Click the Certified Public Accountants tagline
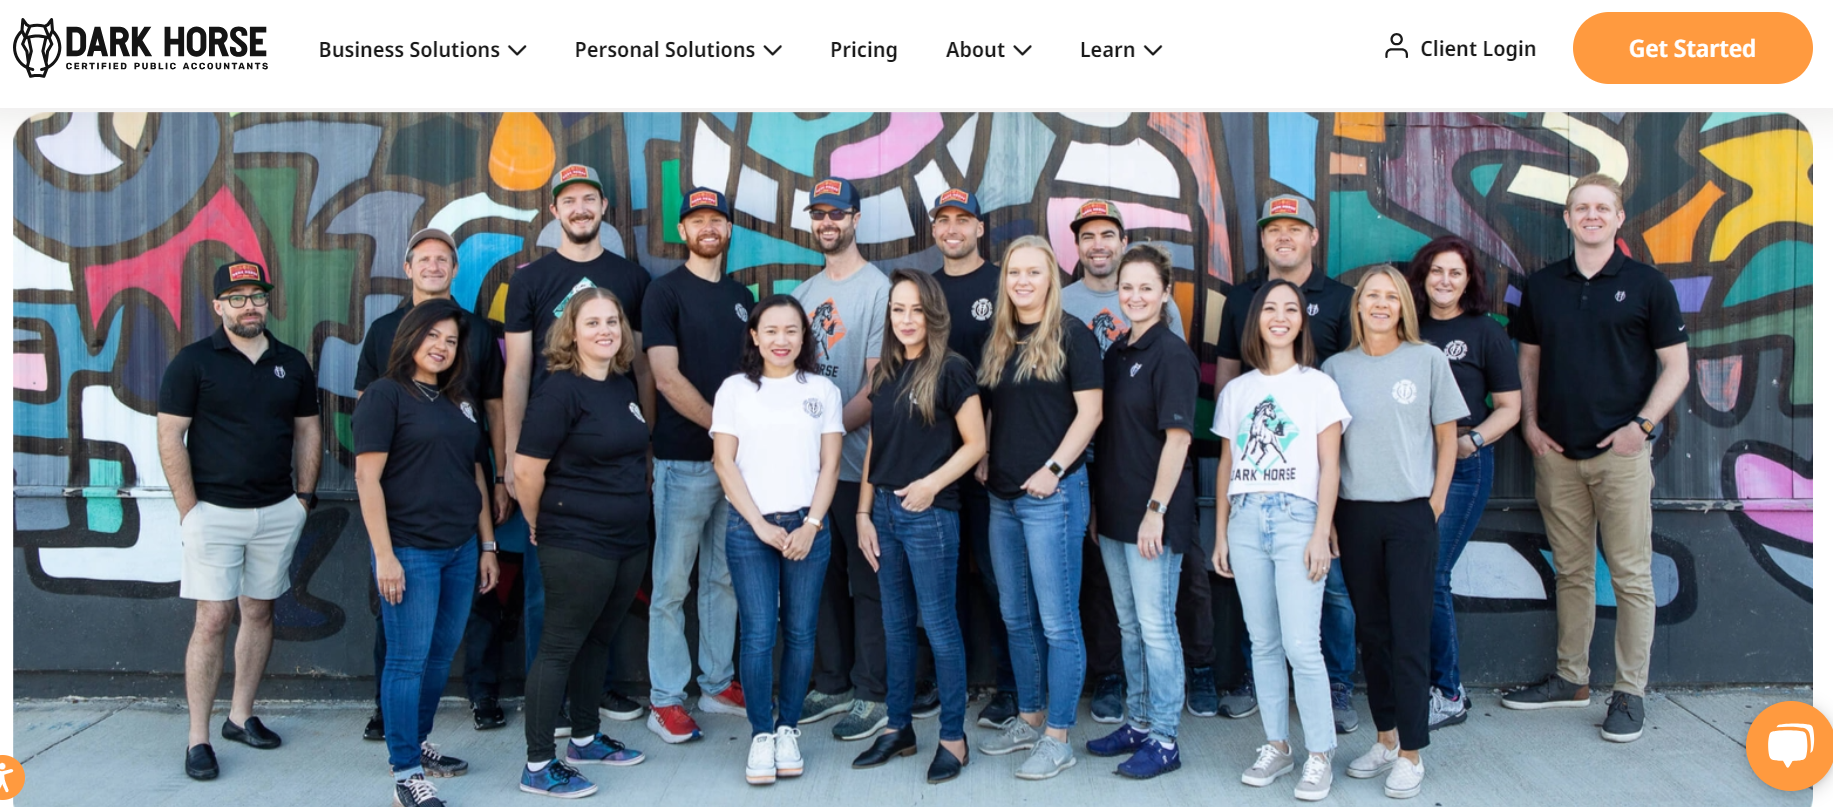Viewport: 1833px width, 807px height. [167, 66]
